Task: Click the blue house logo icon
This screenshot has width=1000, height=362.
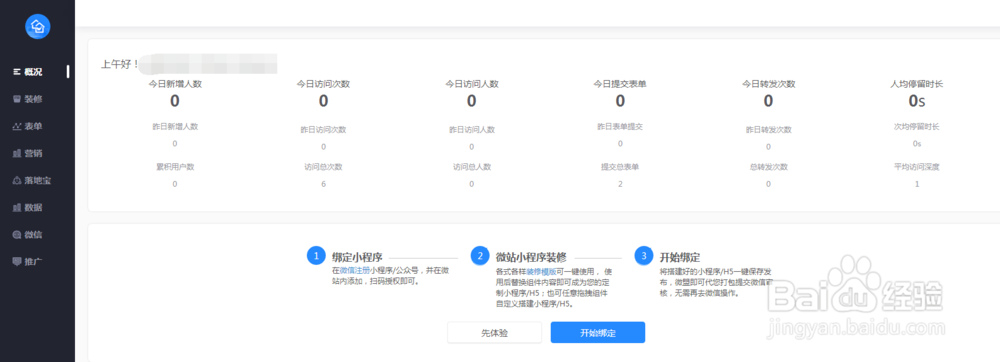Action: [x=38, y=26]
